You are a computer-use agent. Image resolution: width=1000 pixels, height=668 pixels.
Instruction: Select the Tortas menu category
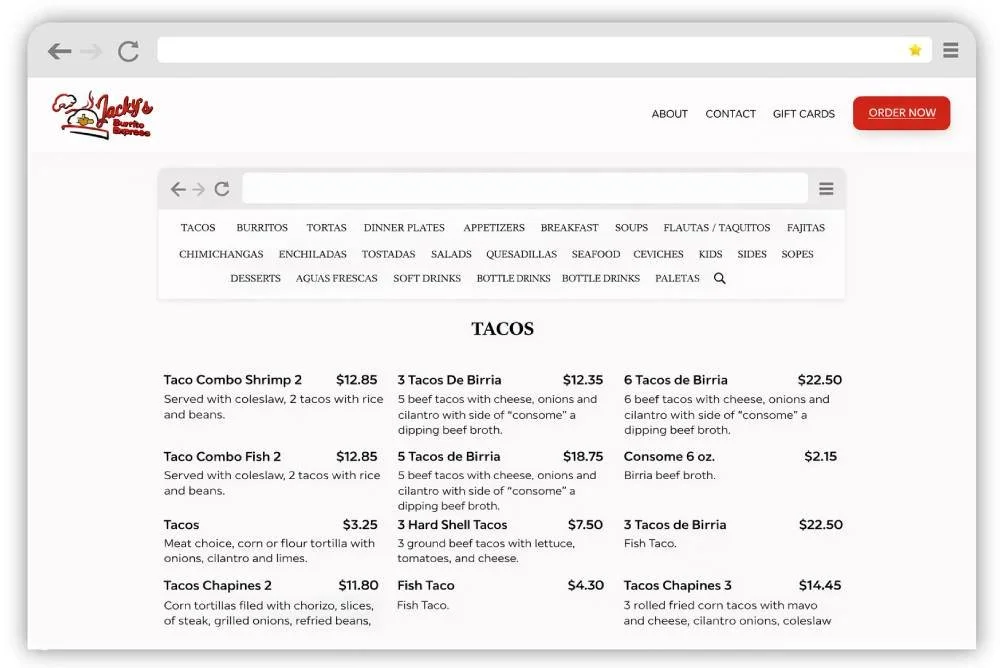click(x=327, y=228)
